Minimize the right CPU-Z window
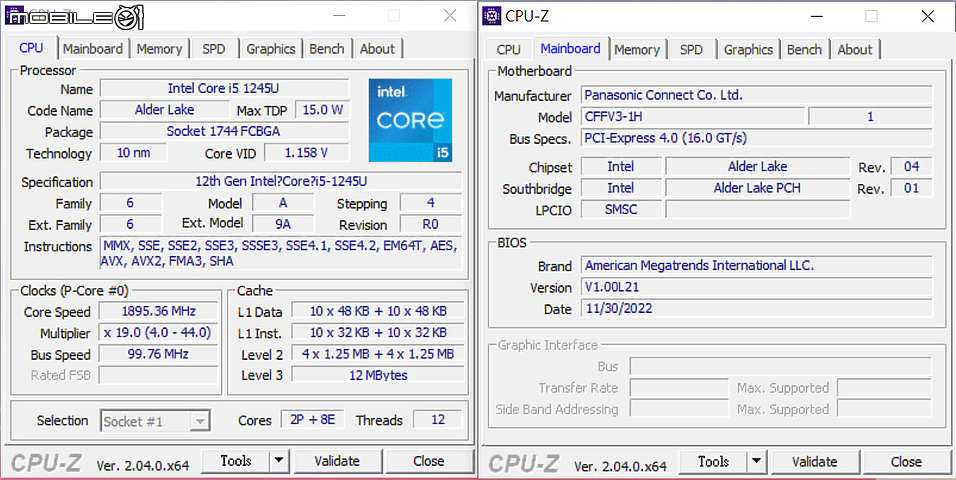This screenshot has width=956, height=480. tap(816, 16)
